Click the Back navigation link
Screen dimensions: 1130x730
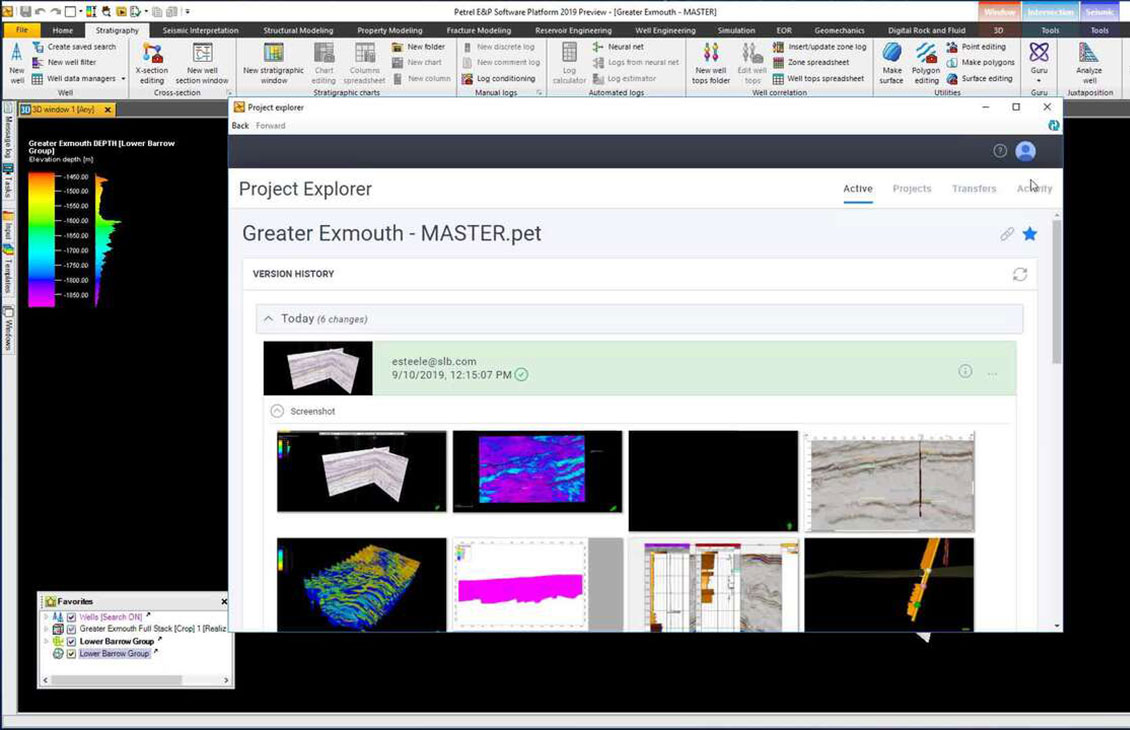pyautogui.click(x=240, y=126)
